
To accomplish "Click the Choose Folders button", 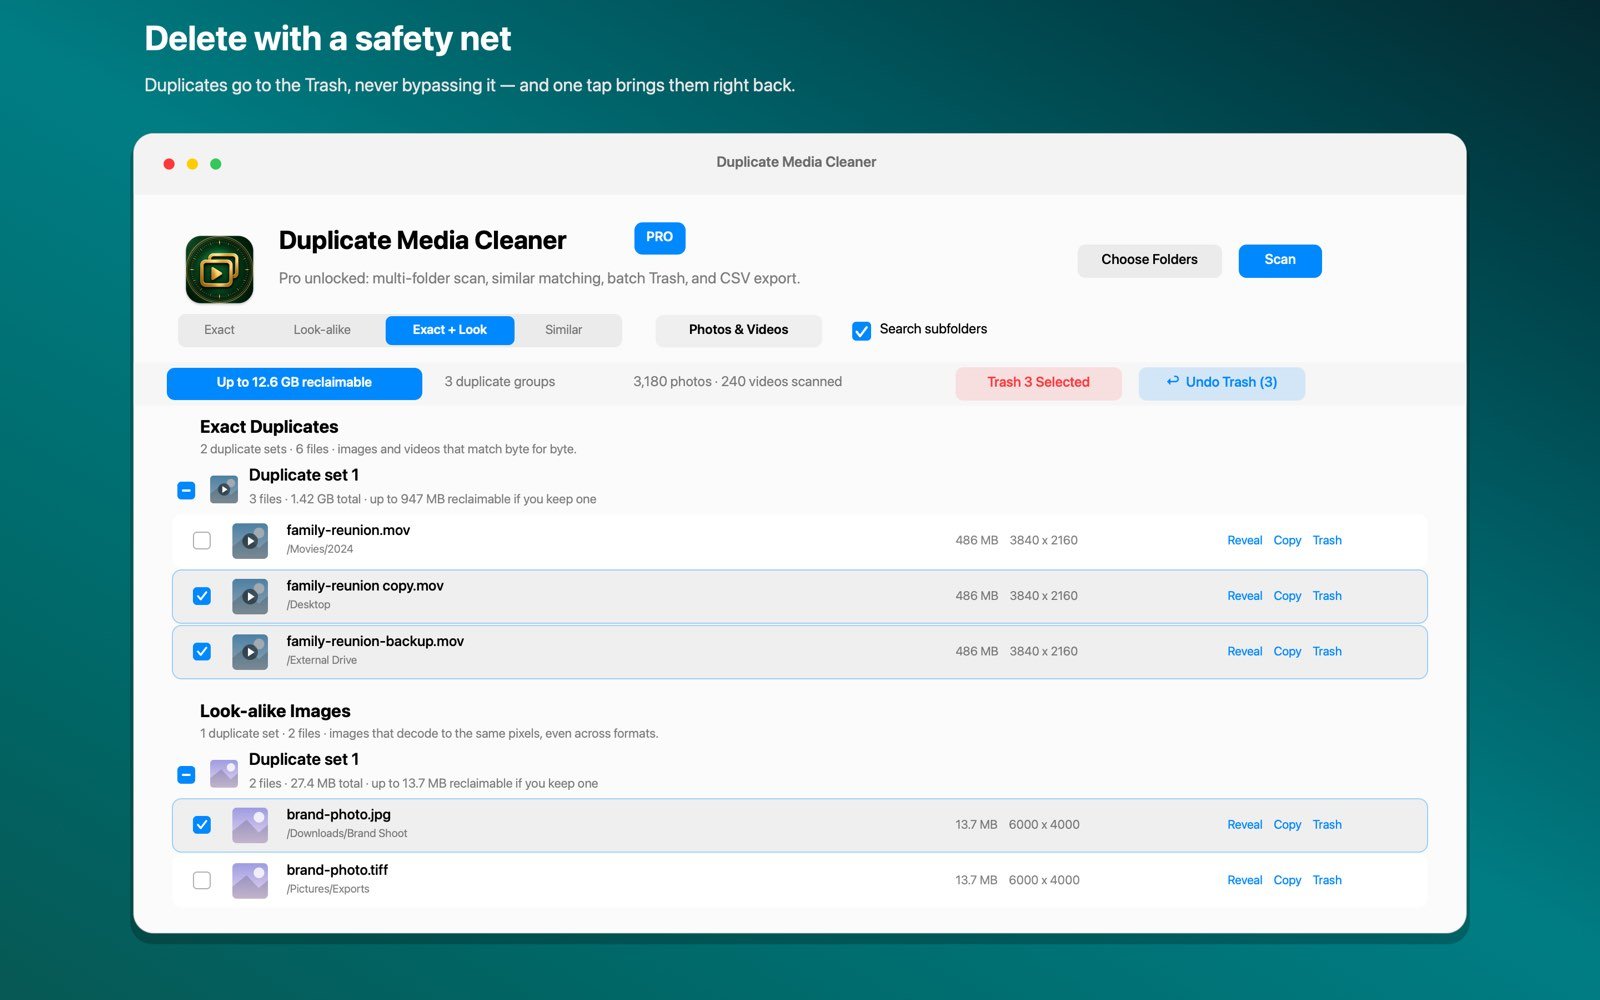I will pyautogui.click(x=1149, y=260).
